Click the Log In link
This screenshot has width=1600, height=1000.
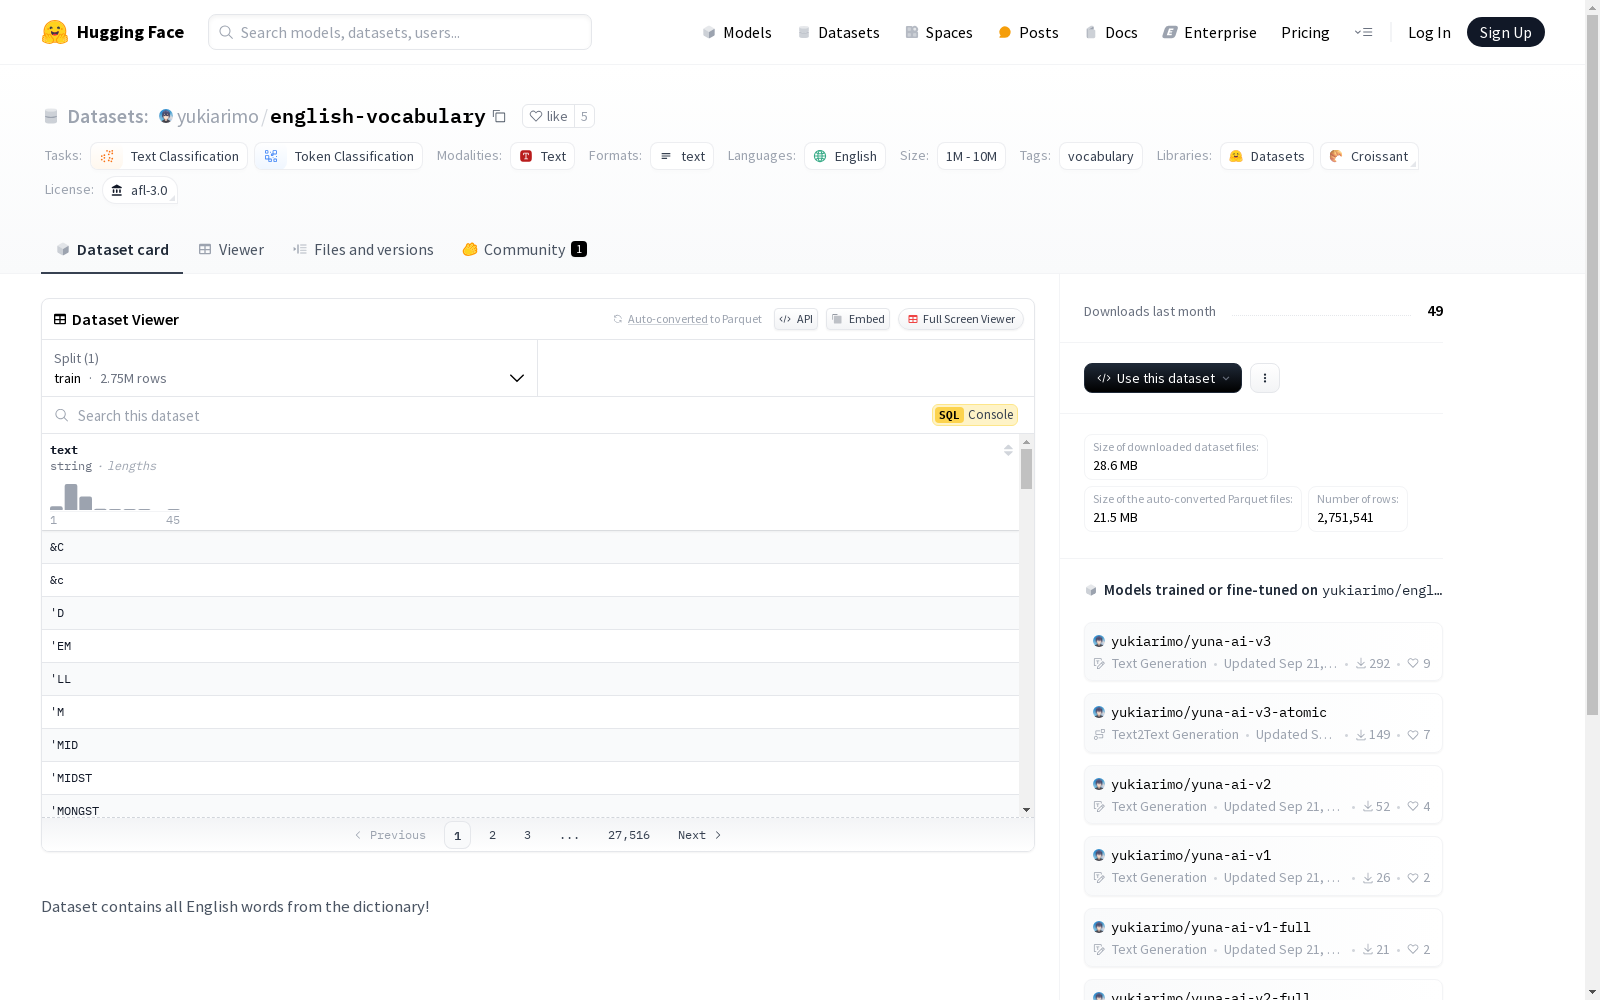[1429, 32]
